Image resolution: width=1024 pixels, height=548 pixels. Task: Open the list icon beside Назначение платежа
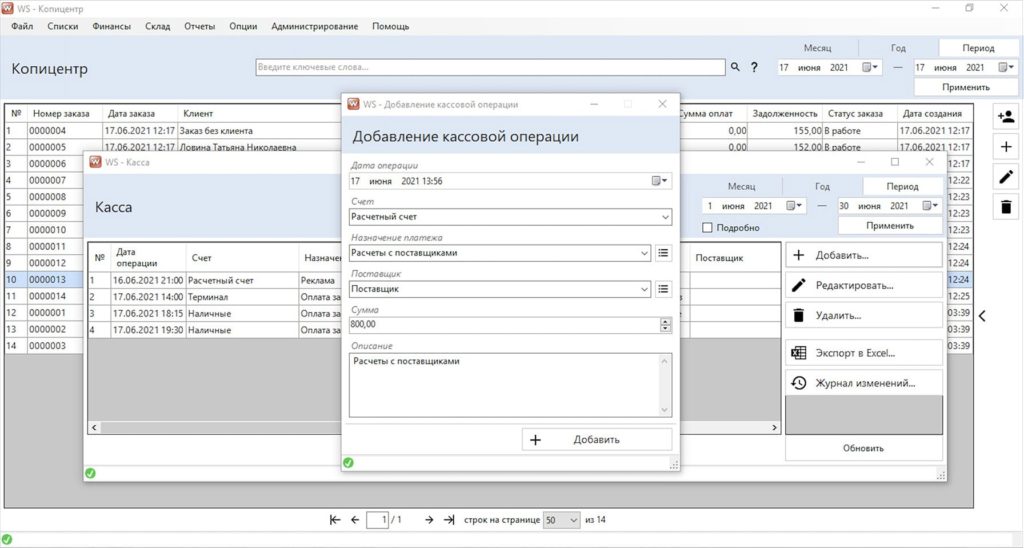coord(663,253)
